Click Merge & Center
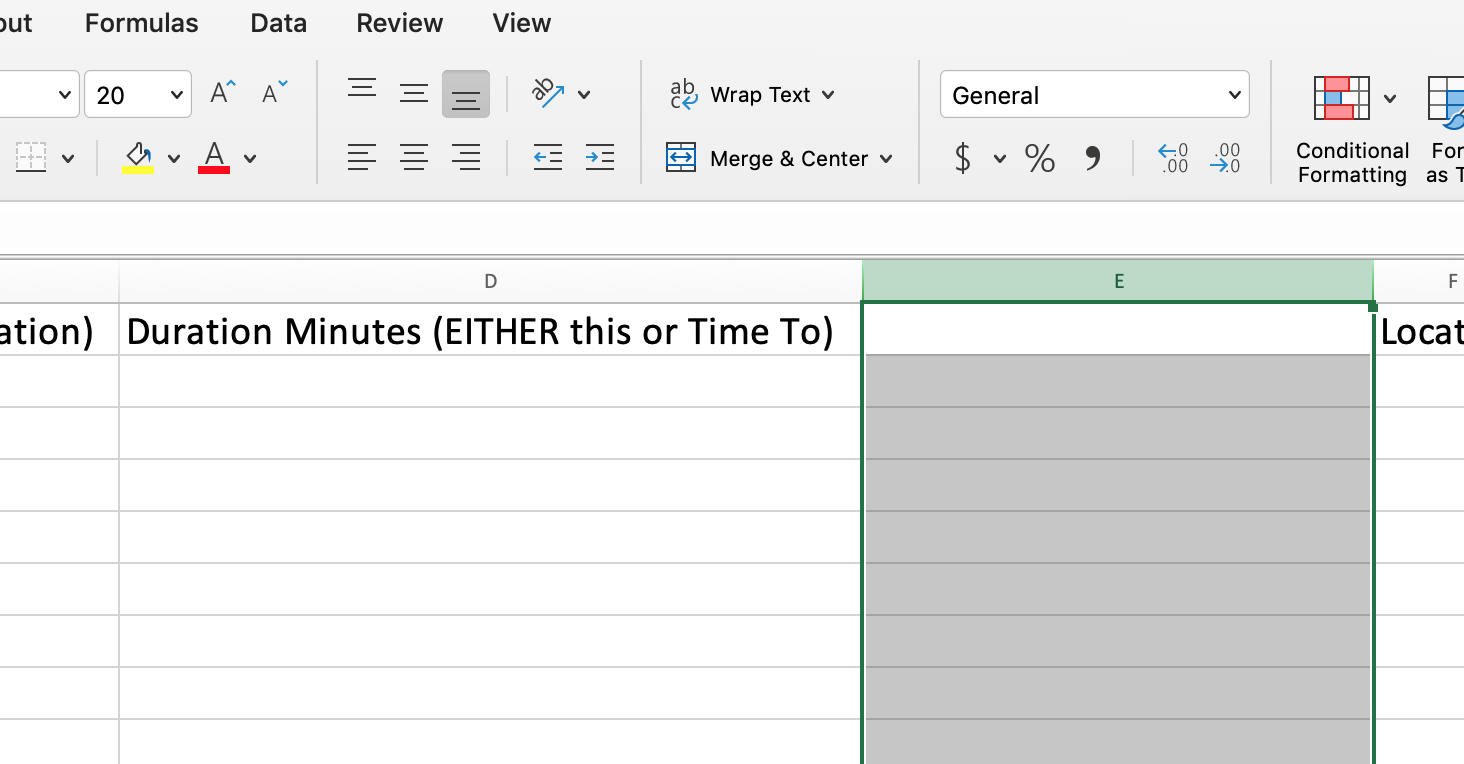 (768, 158)
